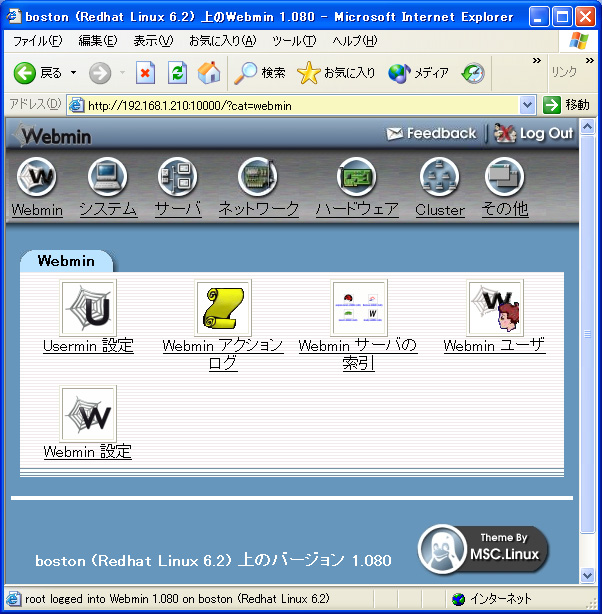
Task: Open the お気に入り(A) menu
Action: 222,41
